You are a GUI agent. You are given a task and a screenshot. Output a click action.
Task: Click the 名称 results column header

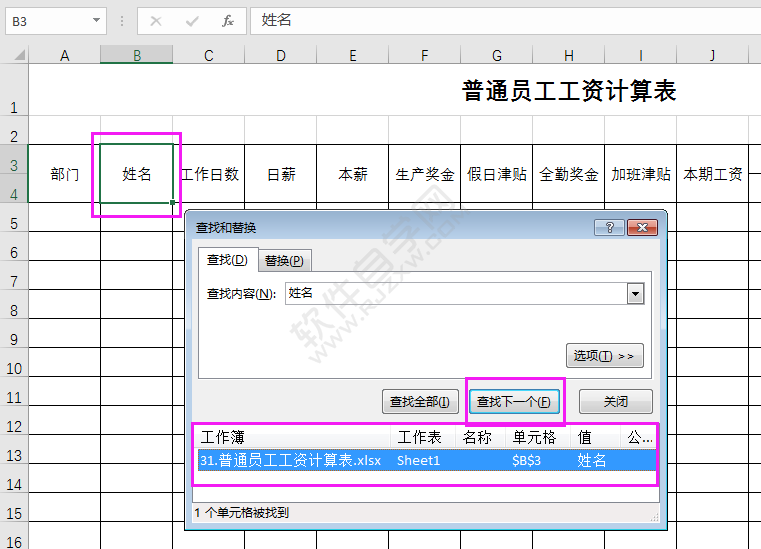[480, 437]
